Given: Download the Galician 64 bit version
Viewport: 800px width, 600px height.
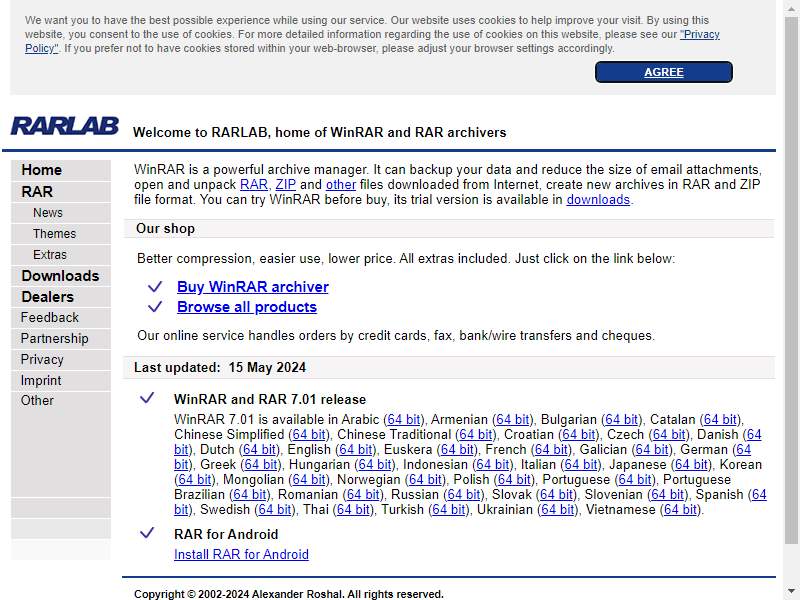Looking at the screenshot, I should click(652, 449).
